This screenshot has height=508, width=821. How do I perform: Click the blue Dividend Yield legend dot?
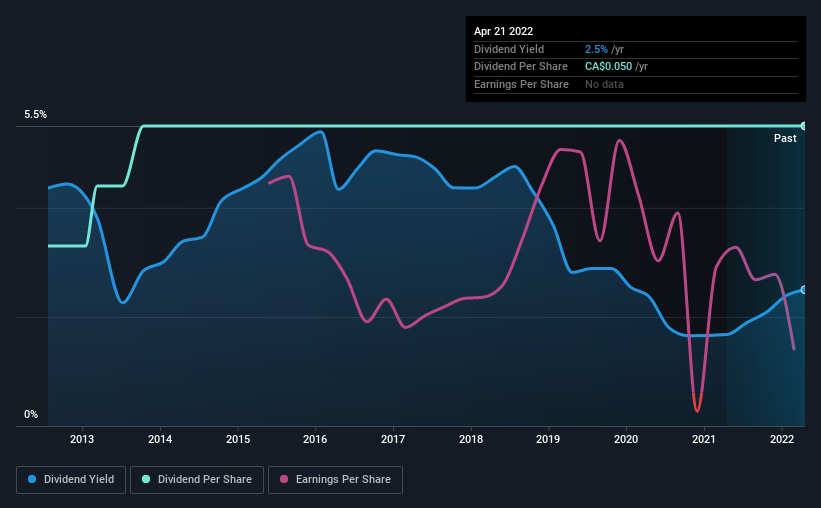[32, 479]
